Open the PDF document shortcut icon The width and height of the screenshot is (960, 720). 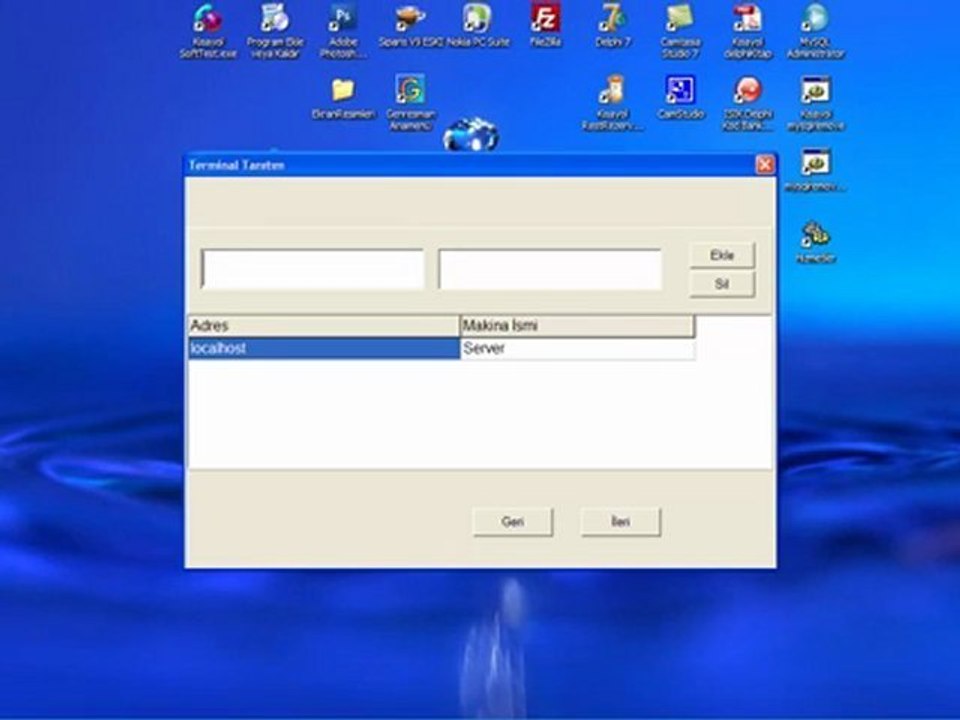tap(747, 31)
